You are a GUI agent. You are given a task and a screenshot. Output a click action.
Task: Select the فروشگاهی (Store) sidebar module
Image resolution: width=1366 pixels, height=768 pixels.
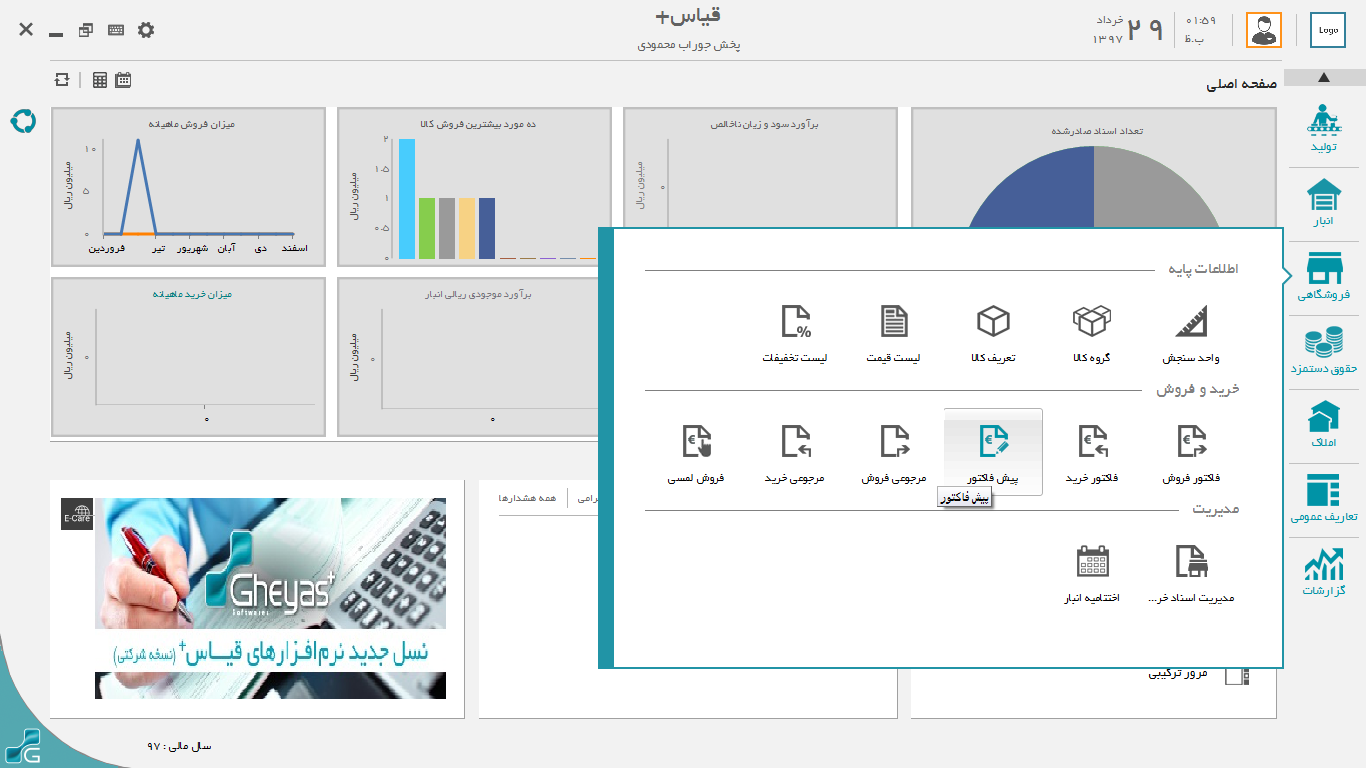click(x=1324, y=277)
